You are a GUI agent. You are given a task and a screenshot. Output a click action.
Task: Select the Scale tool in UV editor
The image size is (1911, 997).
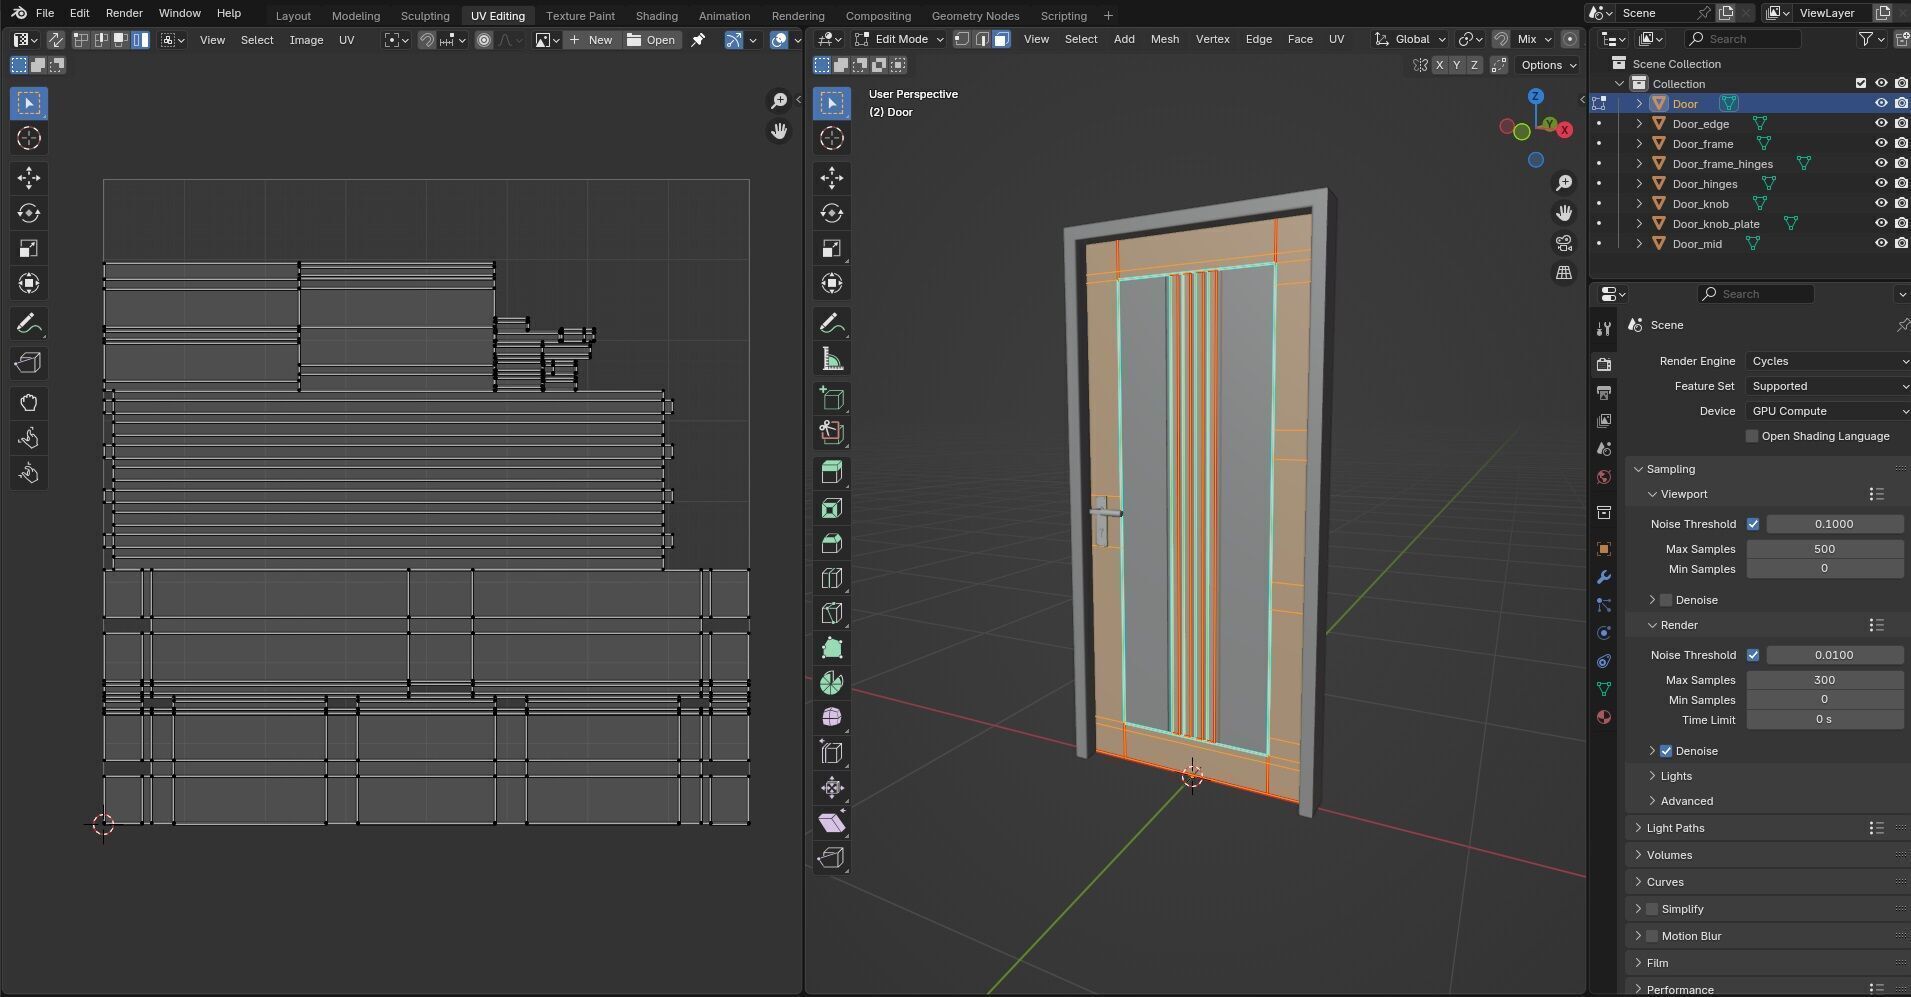(x=28, y=248)
